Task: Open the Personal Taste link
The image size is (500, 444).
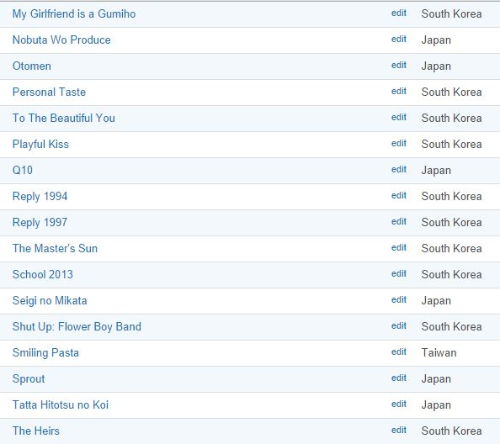Action: point(49,92)
